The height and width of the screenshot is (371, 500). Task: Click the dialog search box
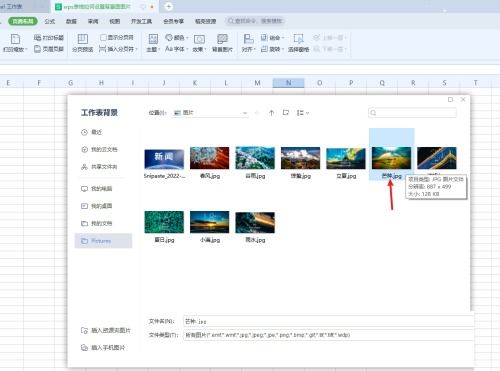coord(412,113)
